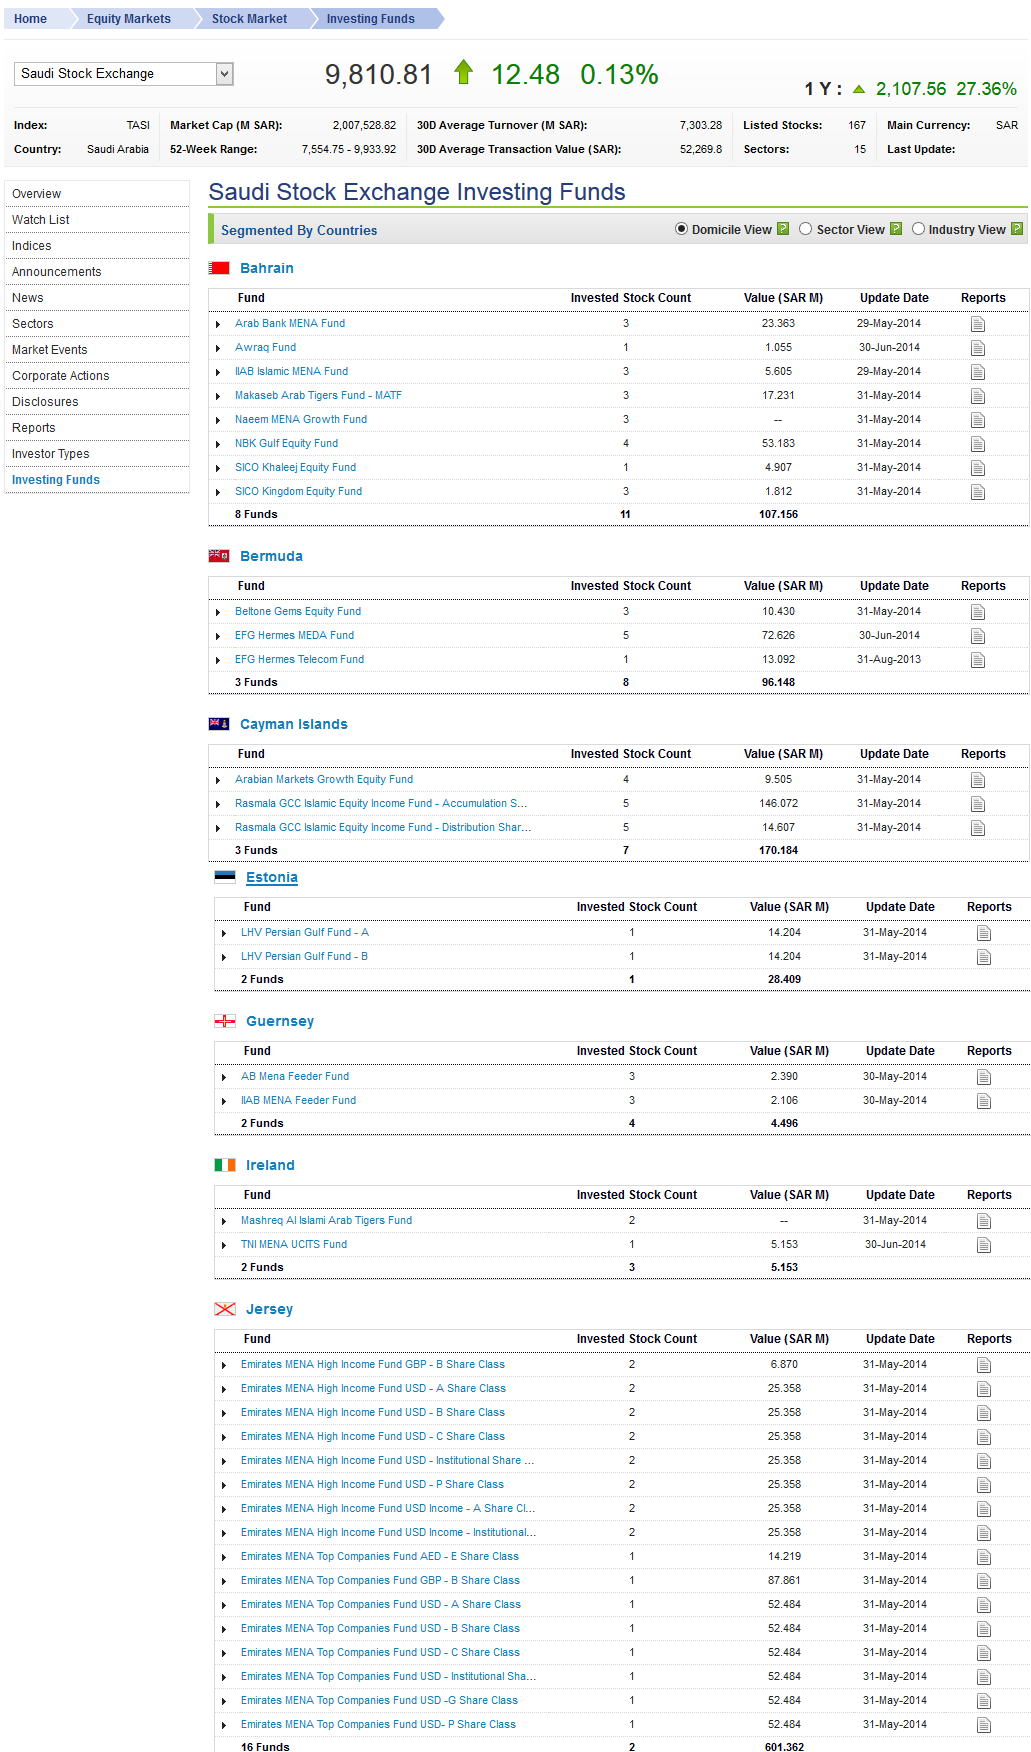1031x1752 pixels.
Task: Open report icon for Beltone Gems Equity Fund
Action: tap(978, 612)
